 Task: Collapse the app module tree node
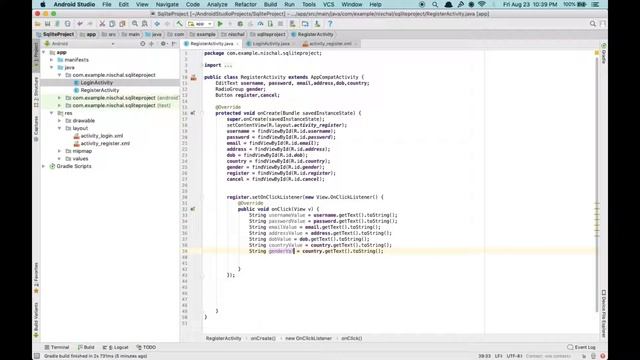pos(44,52)
